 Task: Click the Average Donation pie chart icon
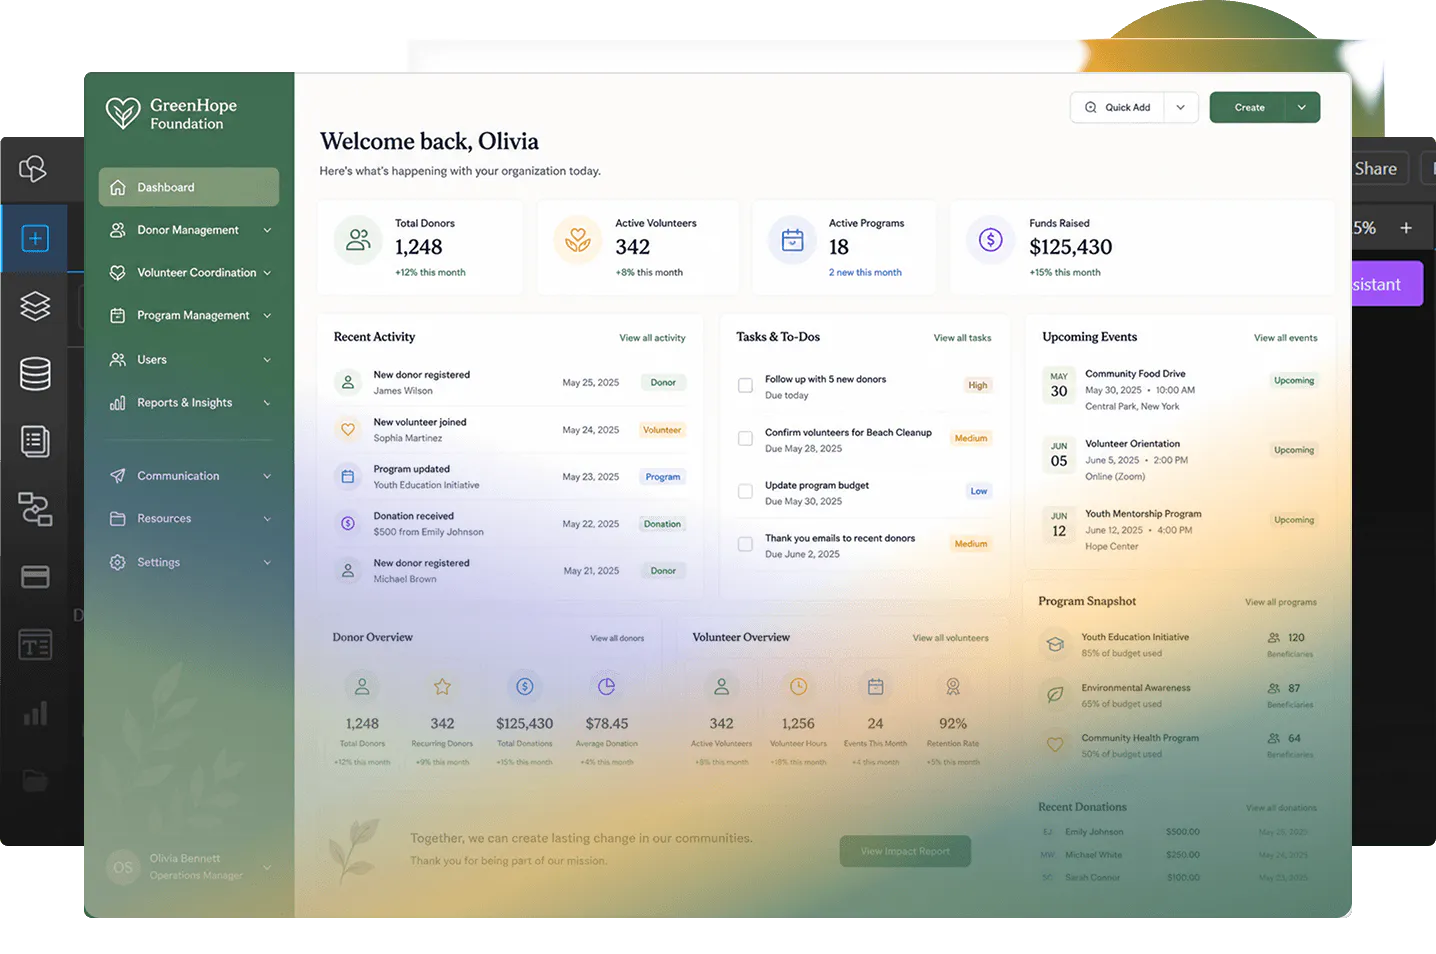[x=606, y=687]
